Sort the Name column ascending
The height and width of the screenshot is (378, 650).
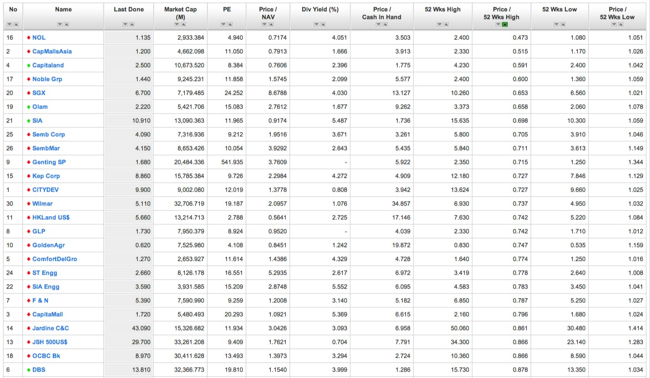click(x=66, y=25)
